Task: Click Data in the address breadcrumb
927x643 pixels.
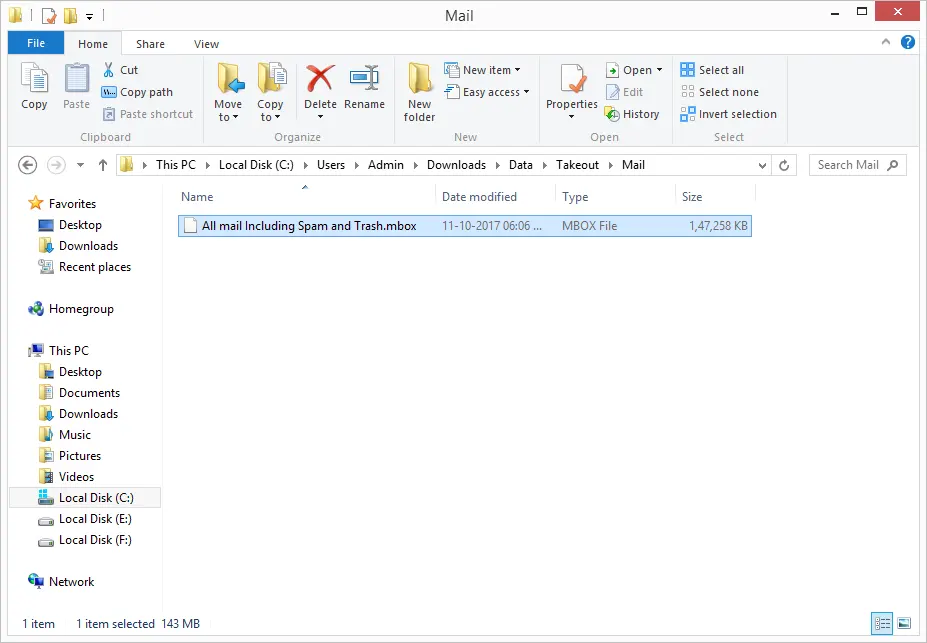Action: 520,165
